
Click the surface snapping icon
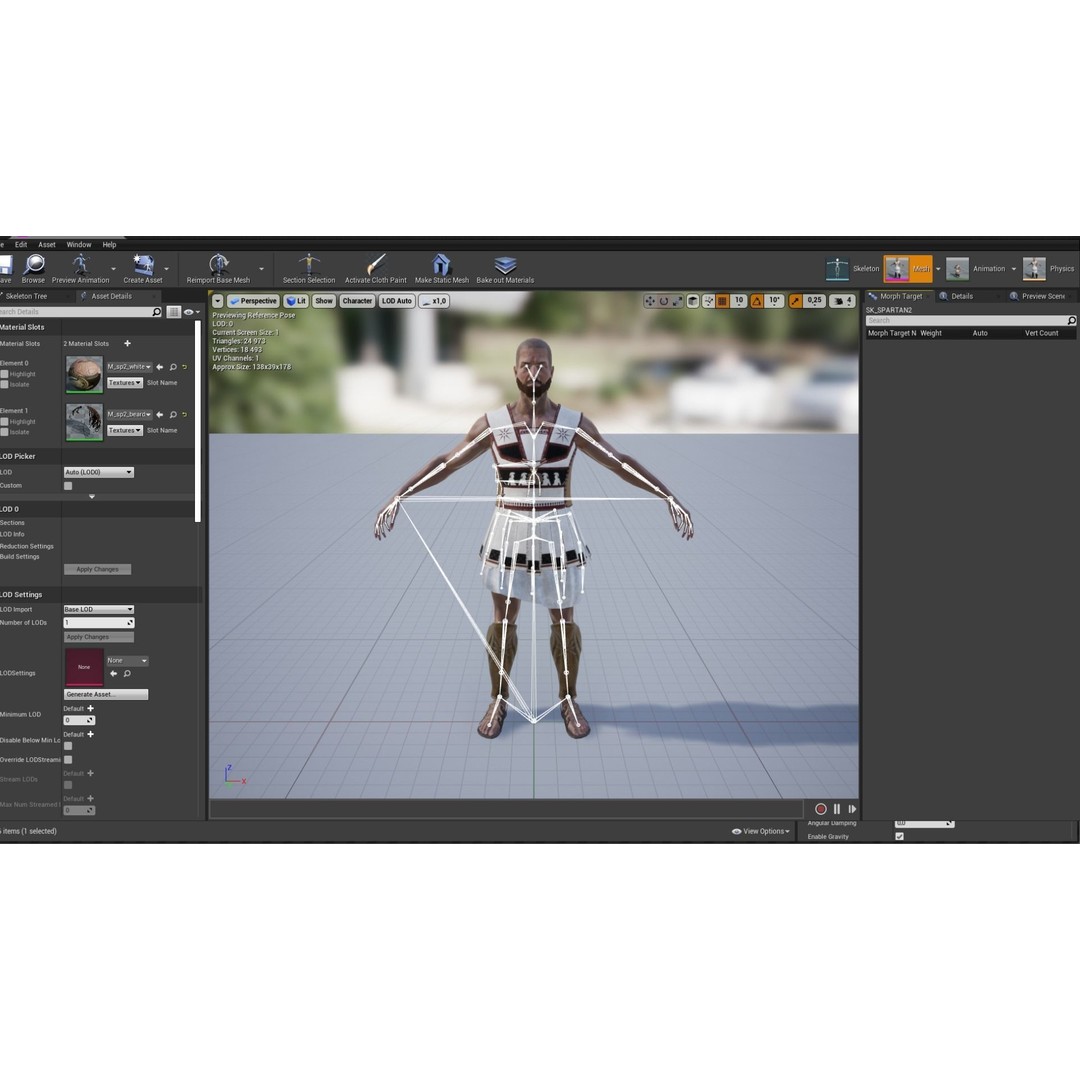pyautogui.click(x=708, y=301)
